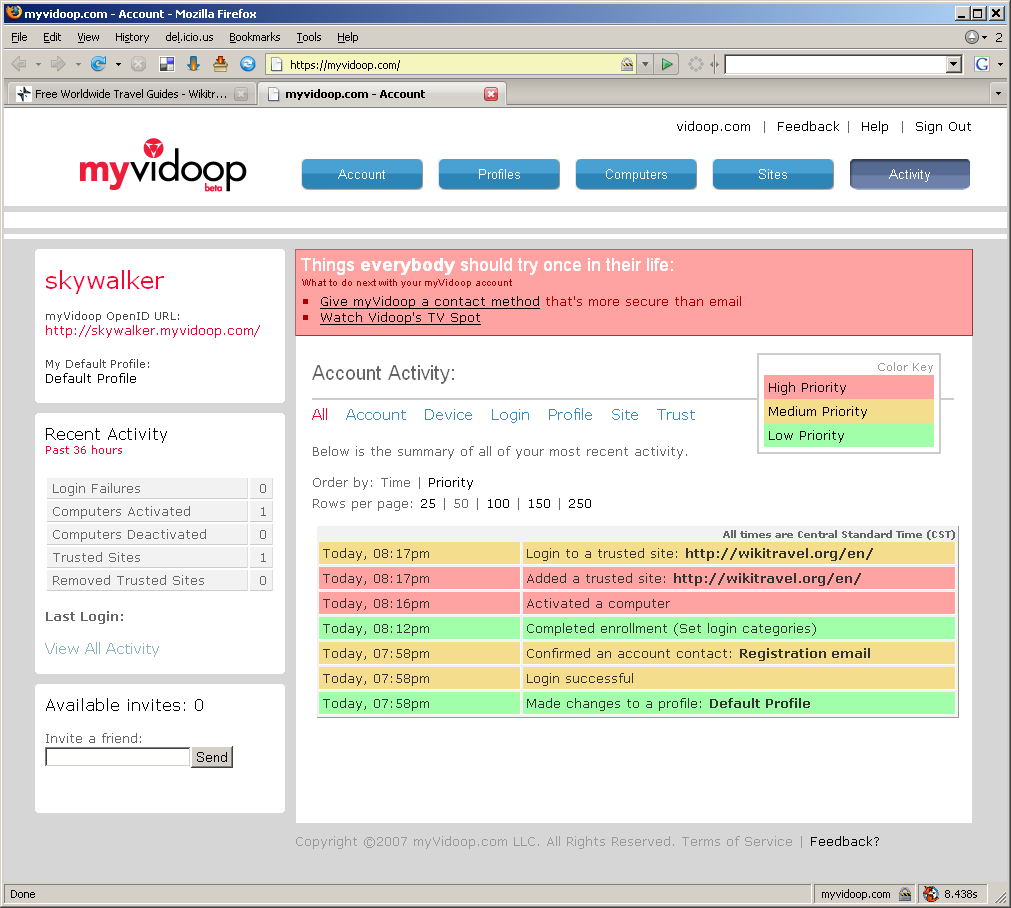
Task: Click the circular account icon in menu bar
Action: pos(972,37)
